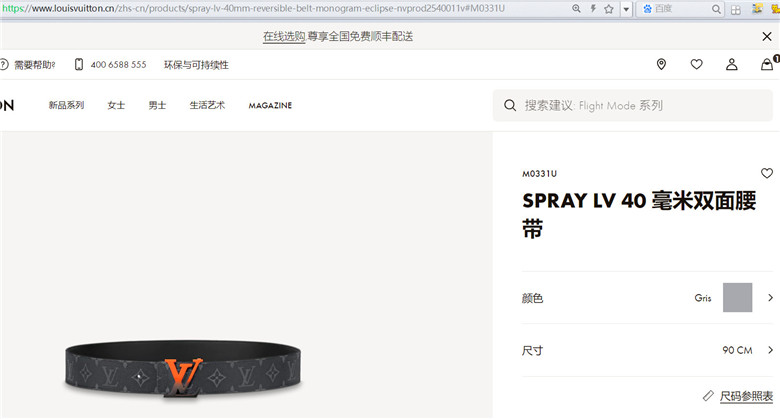Open the store locator pin icon
The width and height of the screenshot is (780, 419).
[661, 64]
